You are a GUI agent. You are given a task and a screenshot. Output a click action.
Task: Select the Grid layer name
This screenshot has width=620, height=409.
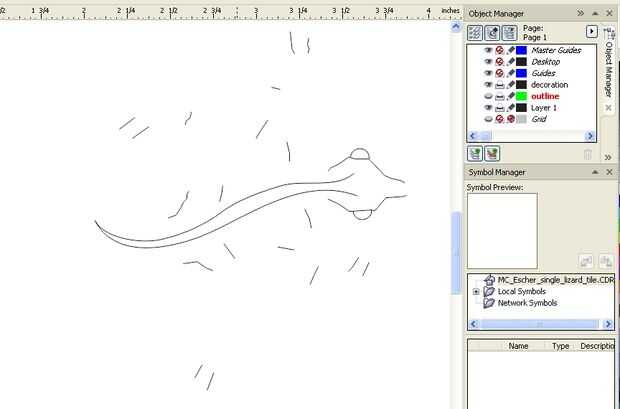pyautogui.click(x=539, y=119)
